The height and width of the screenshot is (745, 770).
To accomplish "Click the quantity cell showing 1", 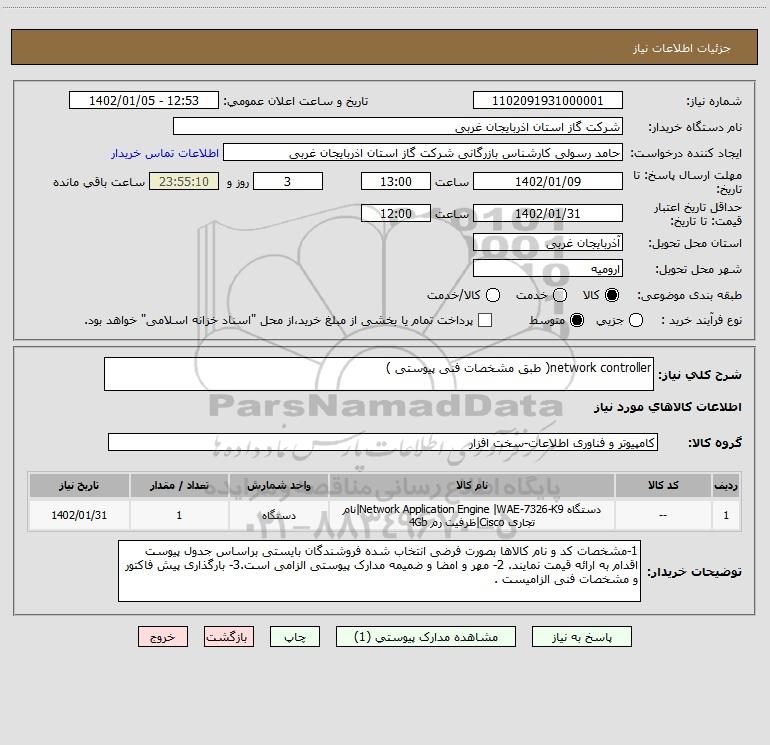I will coord(179,515).
